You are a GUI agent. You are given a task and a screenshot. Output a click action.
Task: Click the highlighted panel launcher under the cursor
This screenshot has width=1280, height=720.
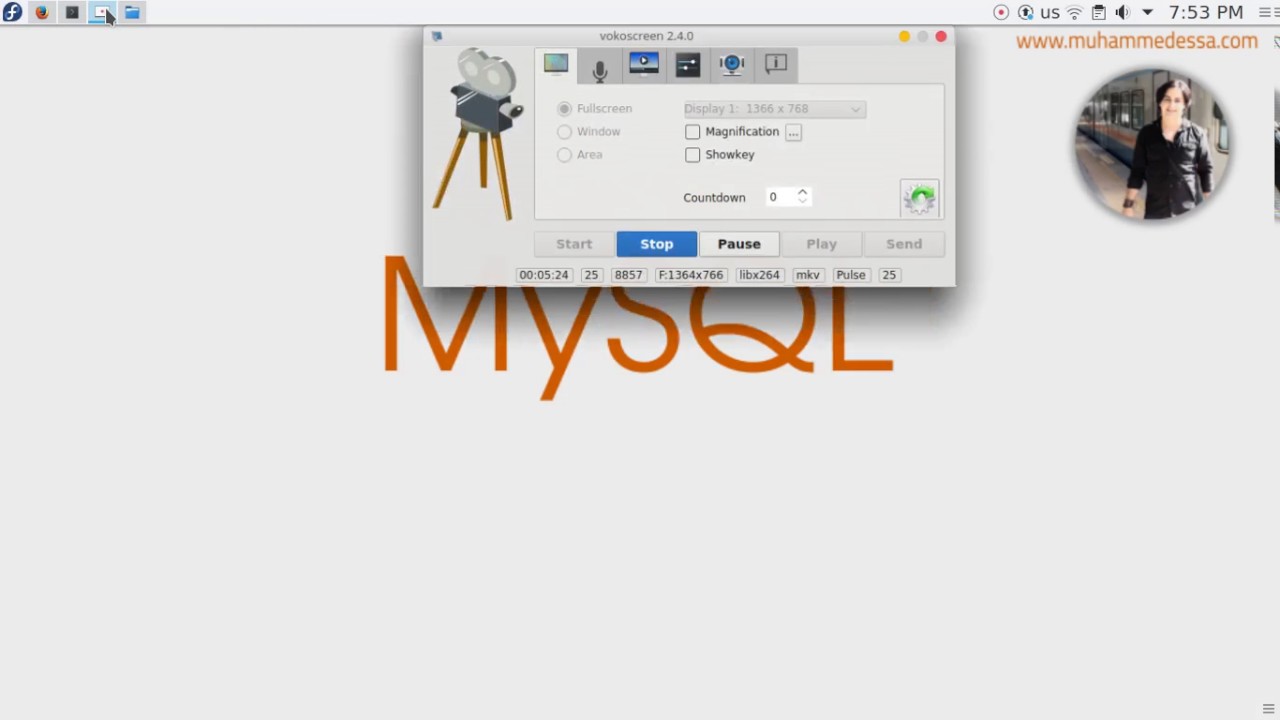pos(102,12)
